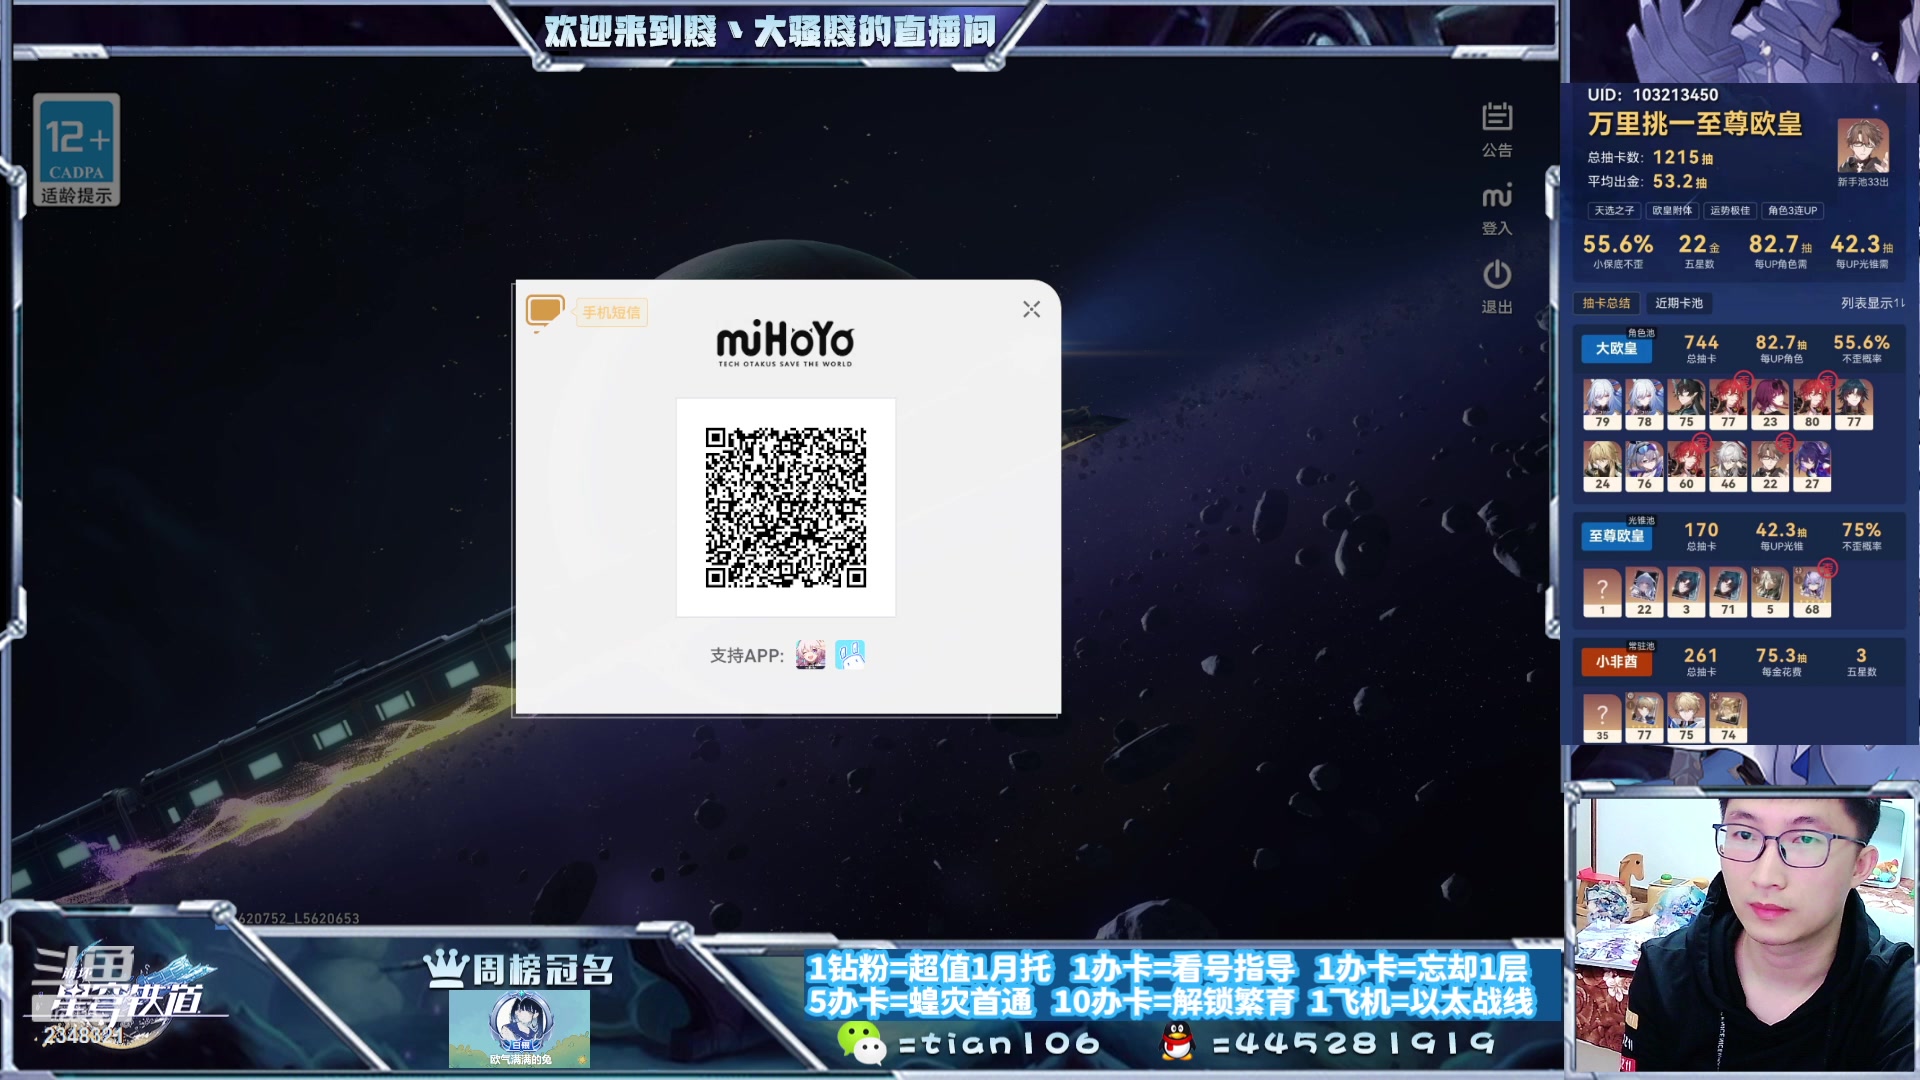The height and width of the screenshot is (1080, 1920).
Task: Click the CADPA 12+ age rating badge
Action: tap(77, 149)
